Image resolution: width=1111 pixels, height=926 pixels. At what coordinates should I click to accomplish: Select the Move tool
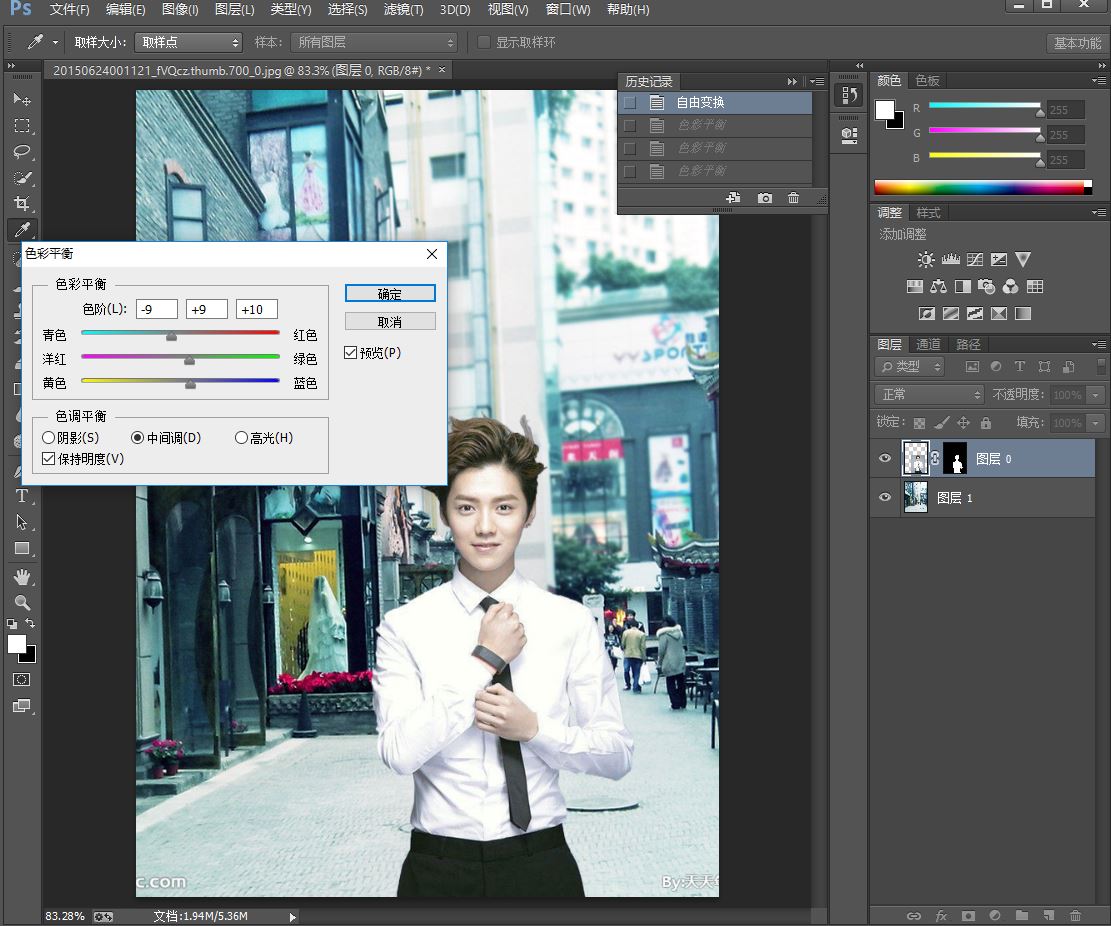coord(21,100)
